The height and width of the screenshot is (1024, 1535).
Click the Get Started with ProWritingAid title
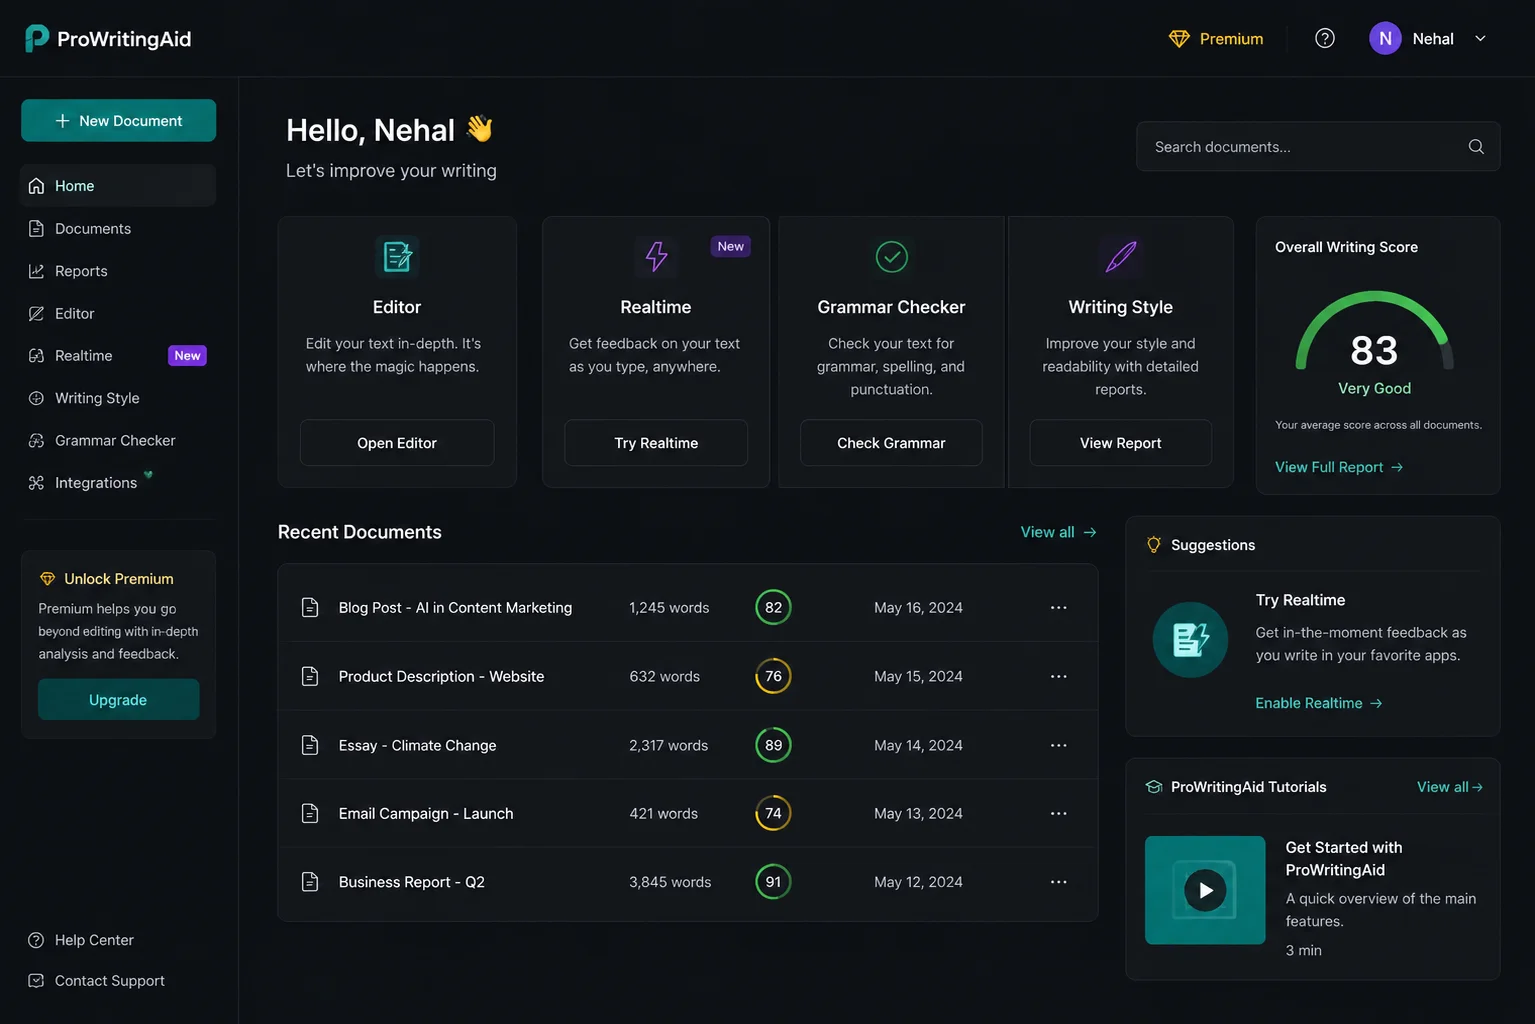pos(1344,859)
